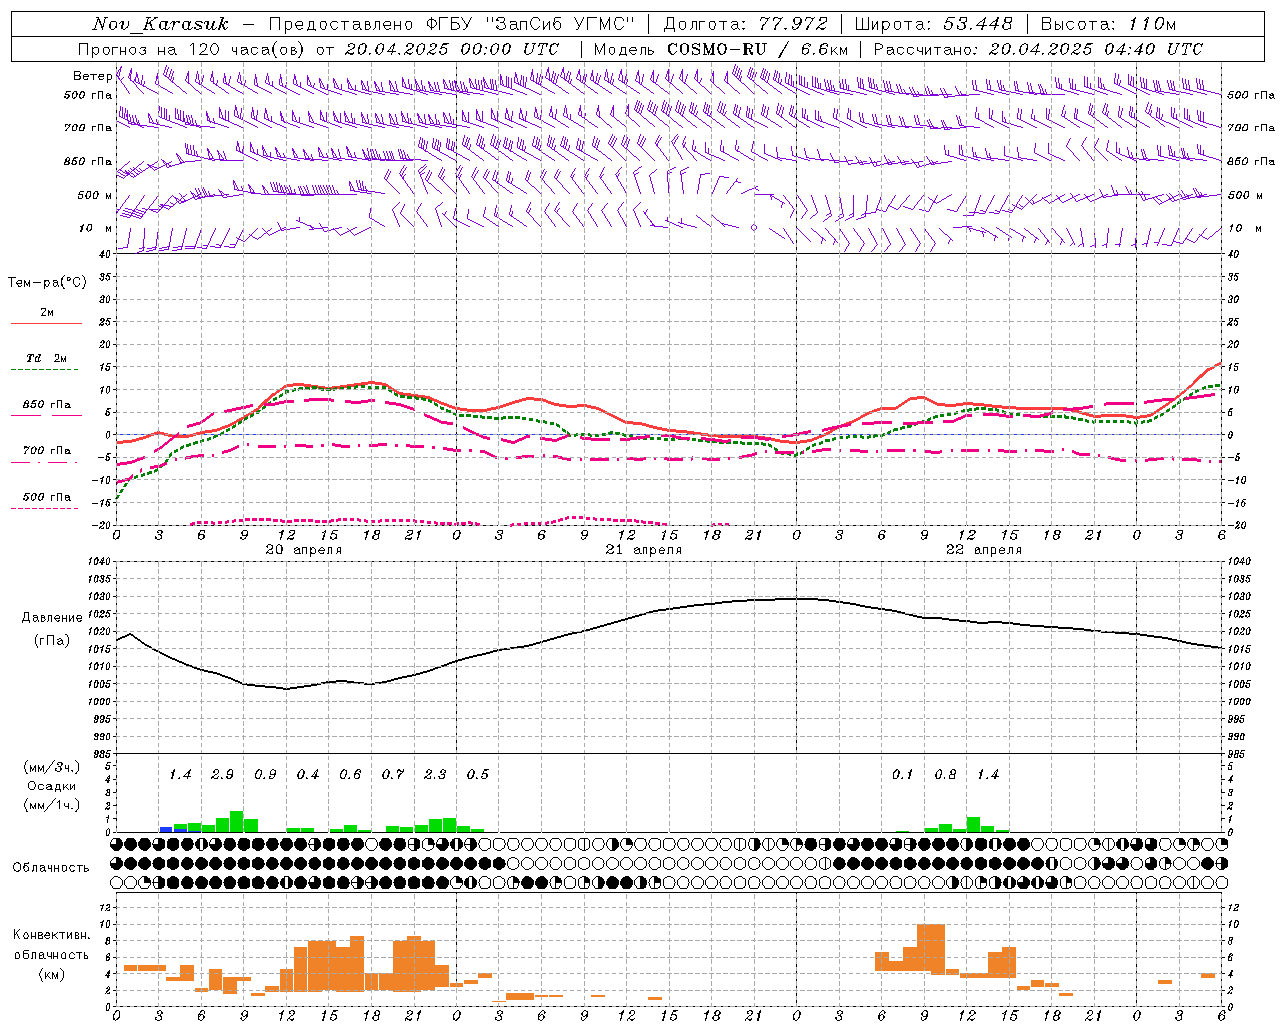Click the Ветер wind panel label
This screenshot has height=1024, width=1280.
coord(92,76)
